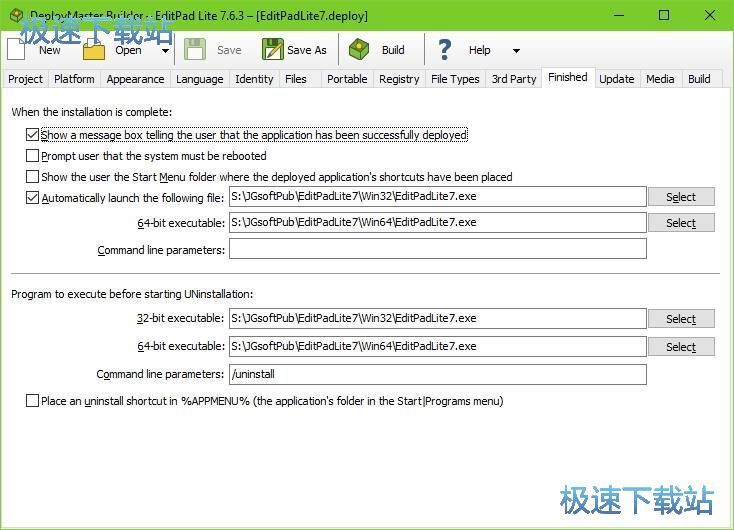
Task: Switch to the Identity tab
Action: pyautogui.click(x=254, y=79)
